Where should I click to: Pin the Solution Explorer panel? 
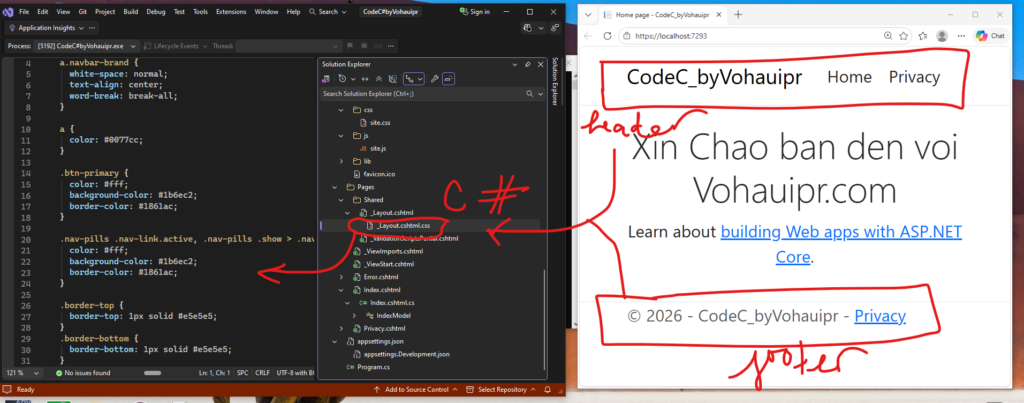pos(527,63)
